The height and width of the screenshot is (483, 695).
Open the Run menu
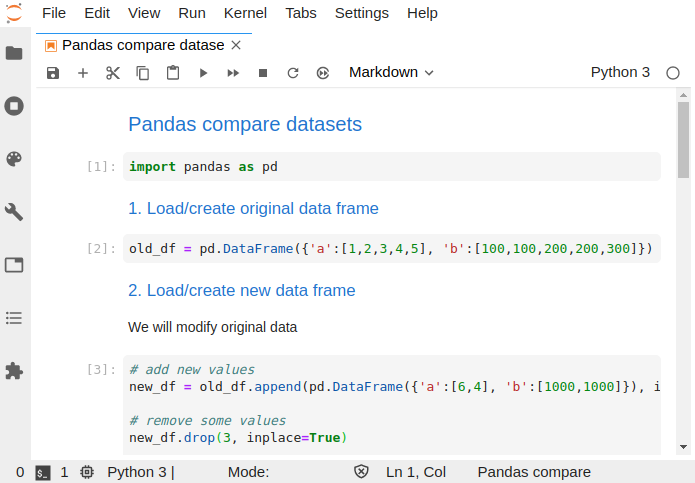click(x=192, y=13)
